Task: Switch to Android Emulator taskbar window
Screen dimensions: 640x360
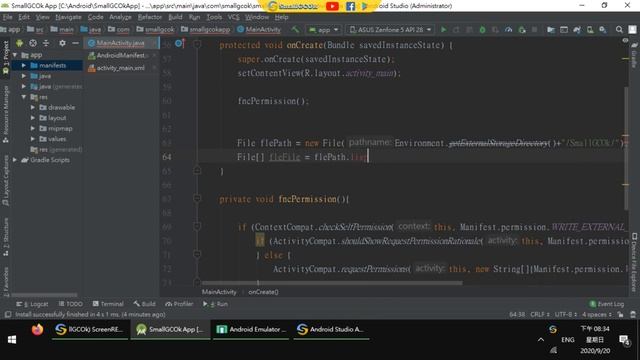Action: click(251, 329)
